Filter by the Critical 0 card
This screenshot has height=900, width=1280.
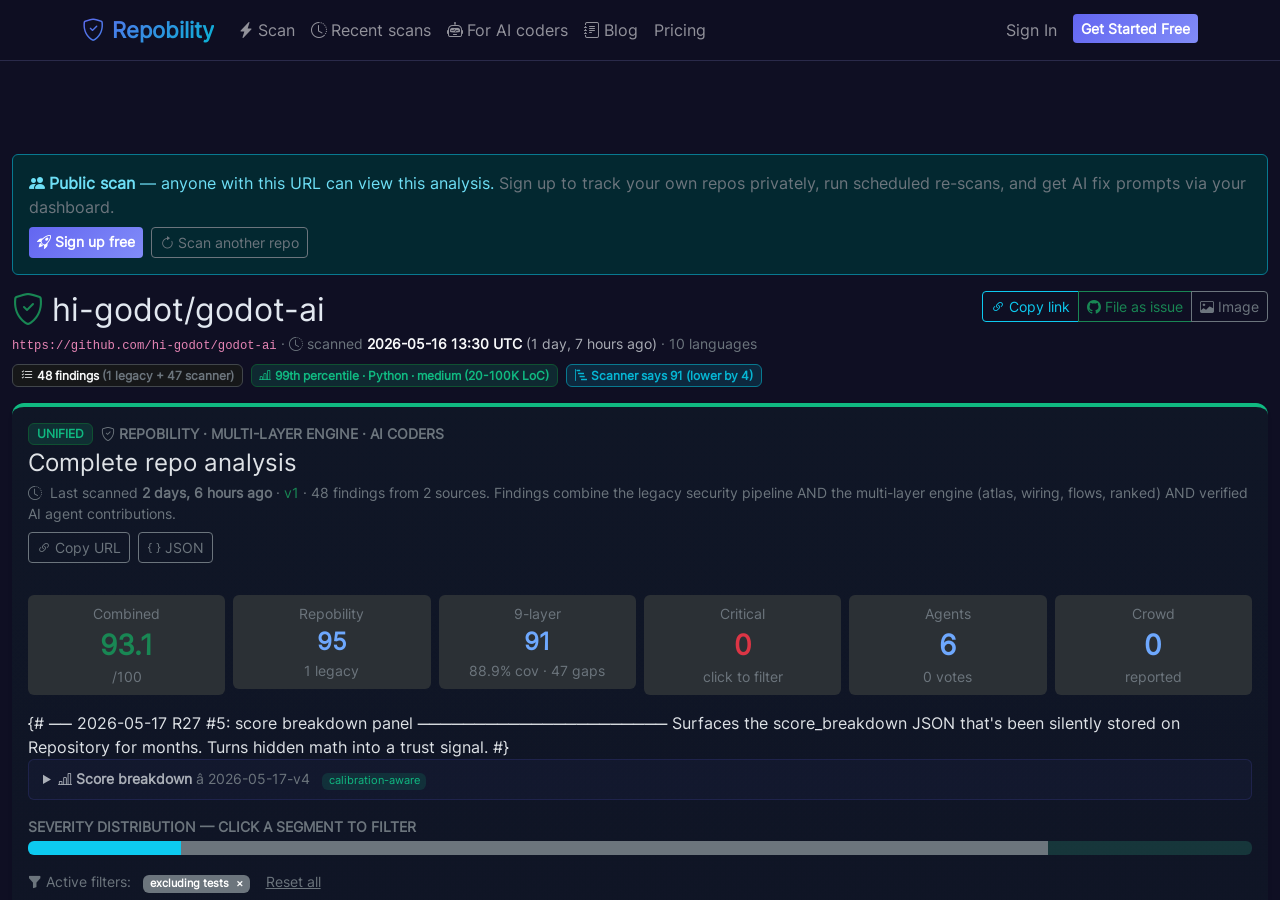742,645
